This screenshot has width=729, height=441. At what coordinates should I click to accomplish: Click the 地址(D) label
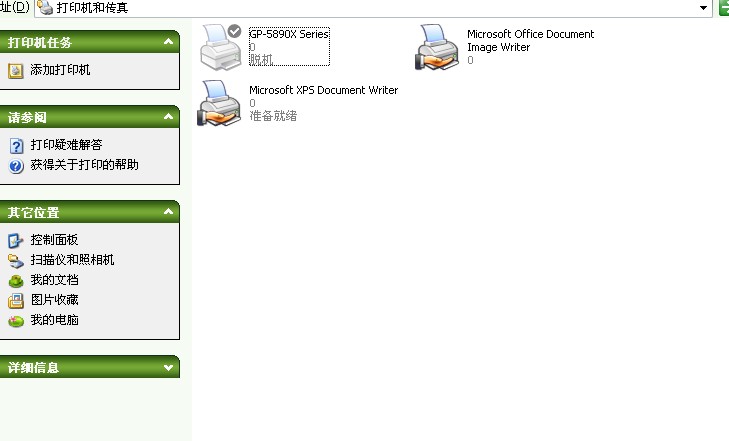[14, 7]
